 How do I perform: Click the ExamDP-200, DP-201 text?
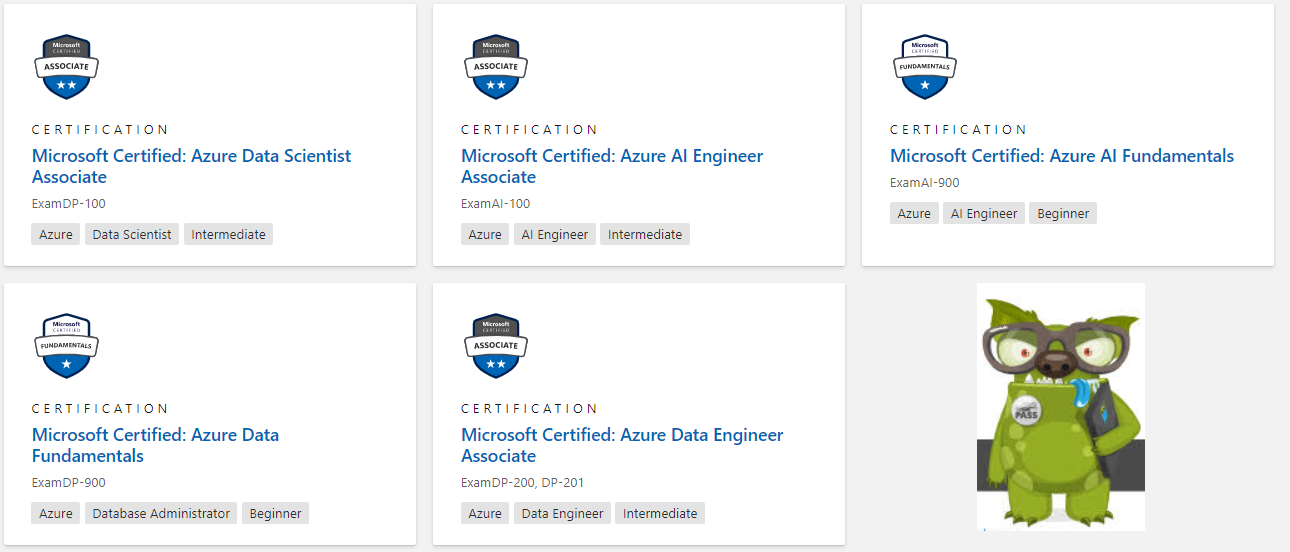523,483
